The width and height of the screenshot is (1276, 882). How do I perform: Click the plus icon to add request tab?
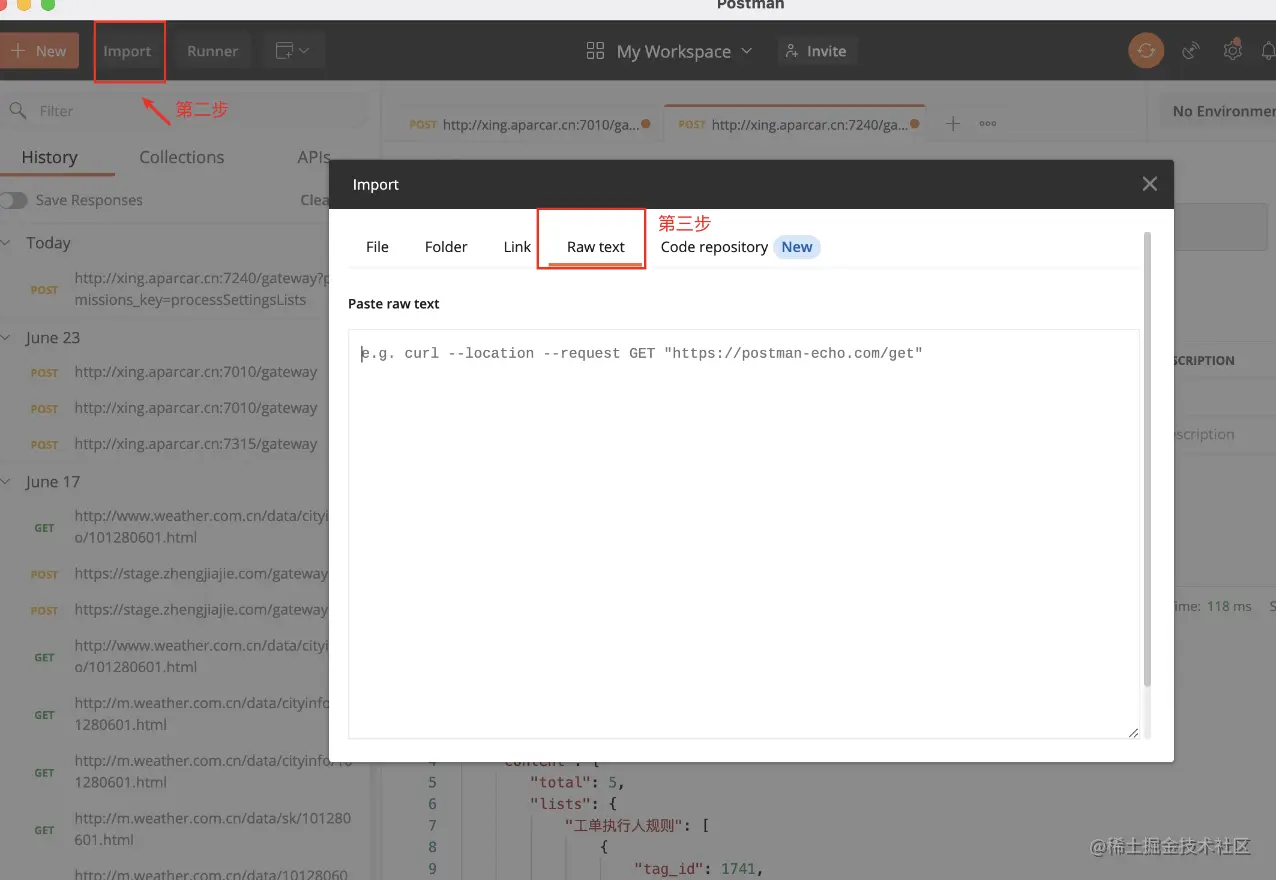pyautogui.click(x=953, y=124)
